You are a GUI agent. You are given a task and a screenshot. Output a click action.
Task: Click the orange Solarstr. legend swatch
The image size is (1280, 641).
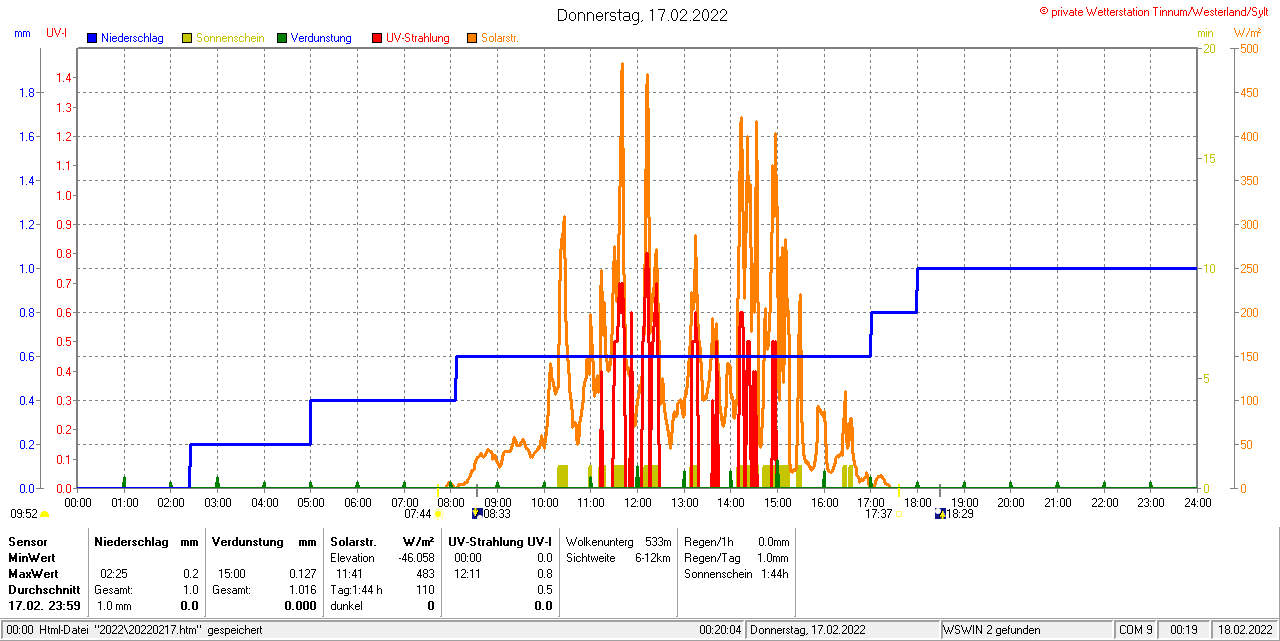tap(472, 38)
